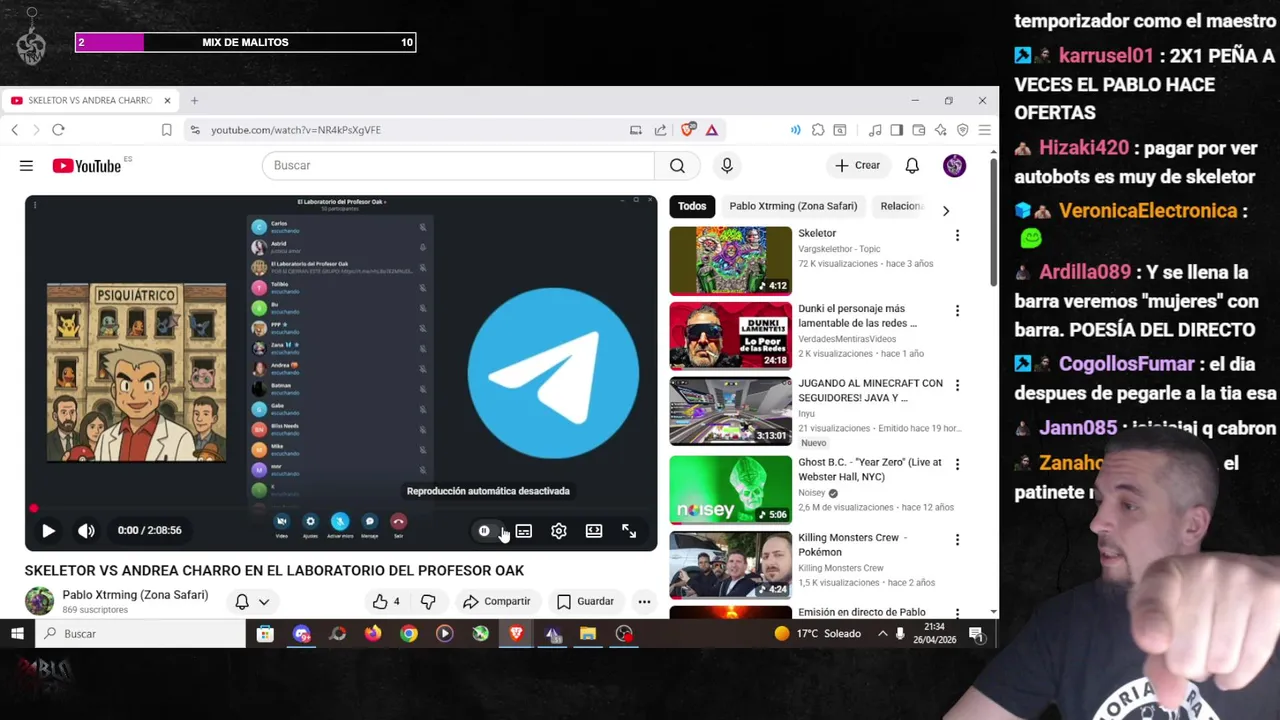Start voice search with the microphone icon

tap(727, 166)
